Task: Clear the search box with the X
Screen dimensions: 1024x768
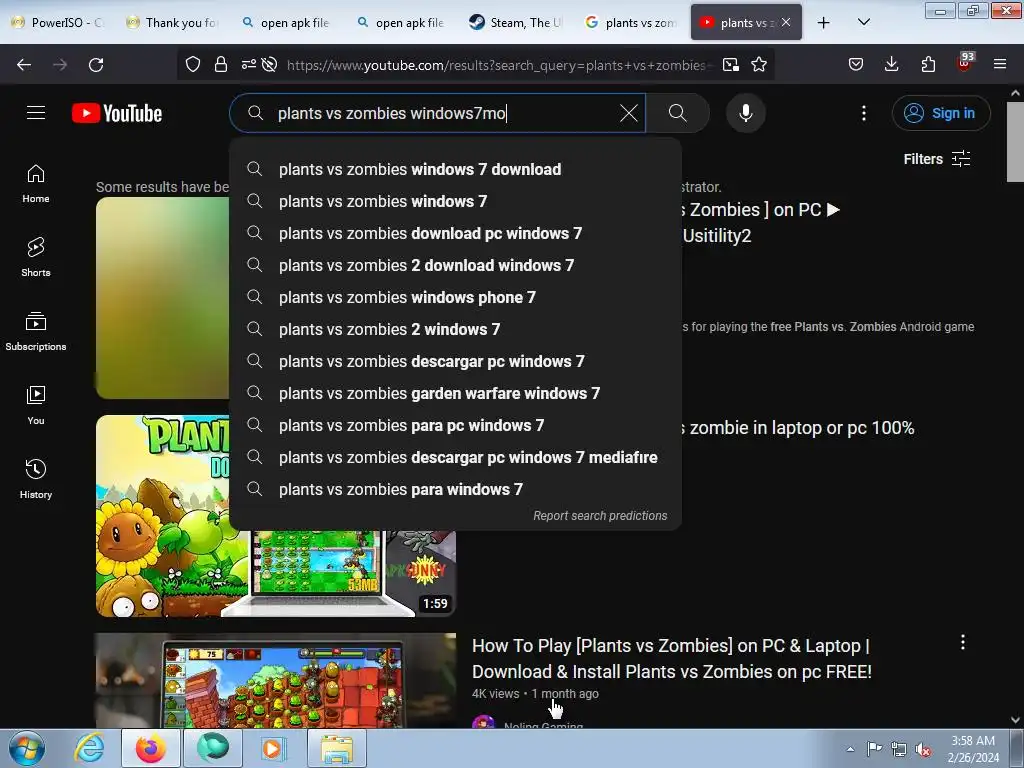Action: point(628,113)
